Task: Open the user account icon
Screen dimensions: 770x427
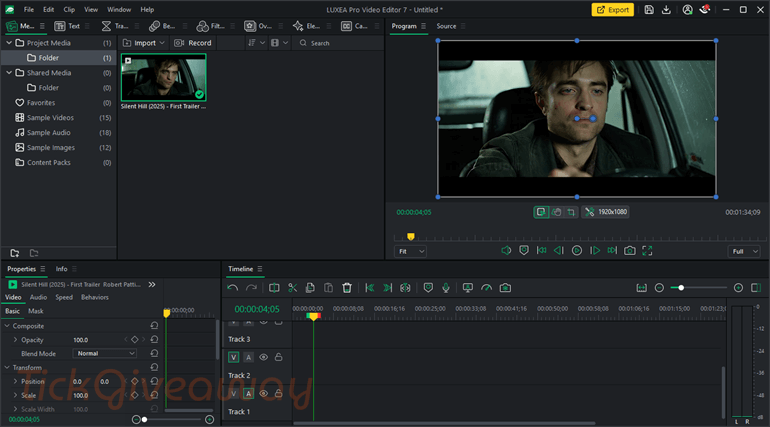Action: pos(688,10)
